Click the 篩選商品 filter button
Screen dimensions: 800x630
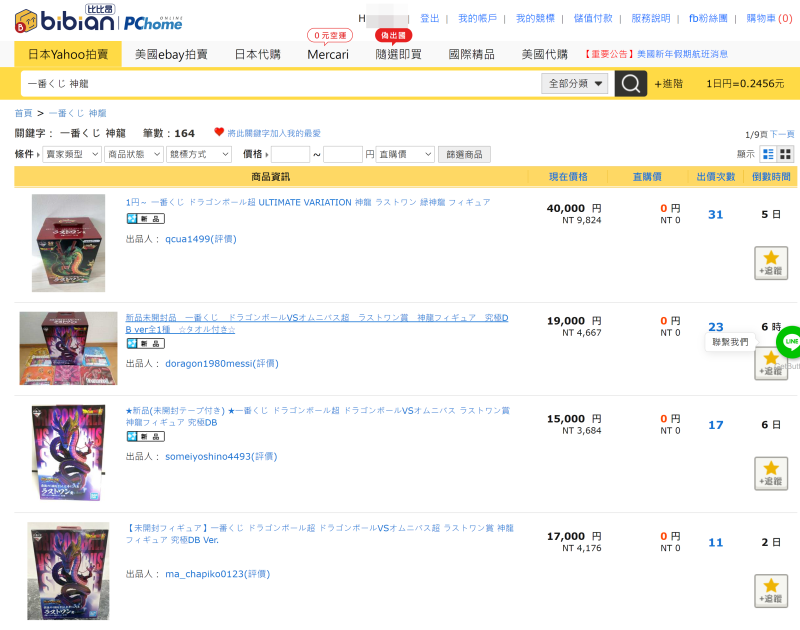pos(464,155)
